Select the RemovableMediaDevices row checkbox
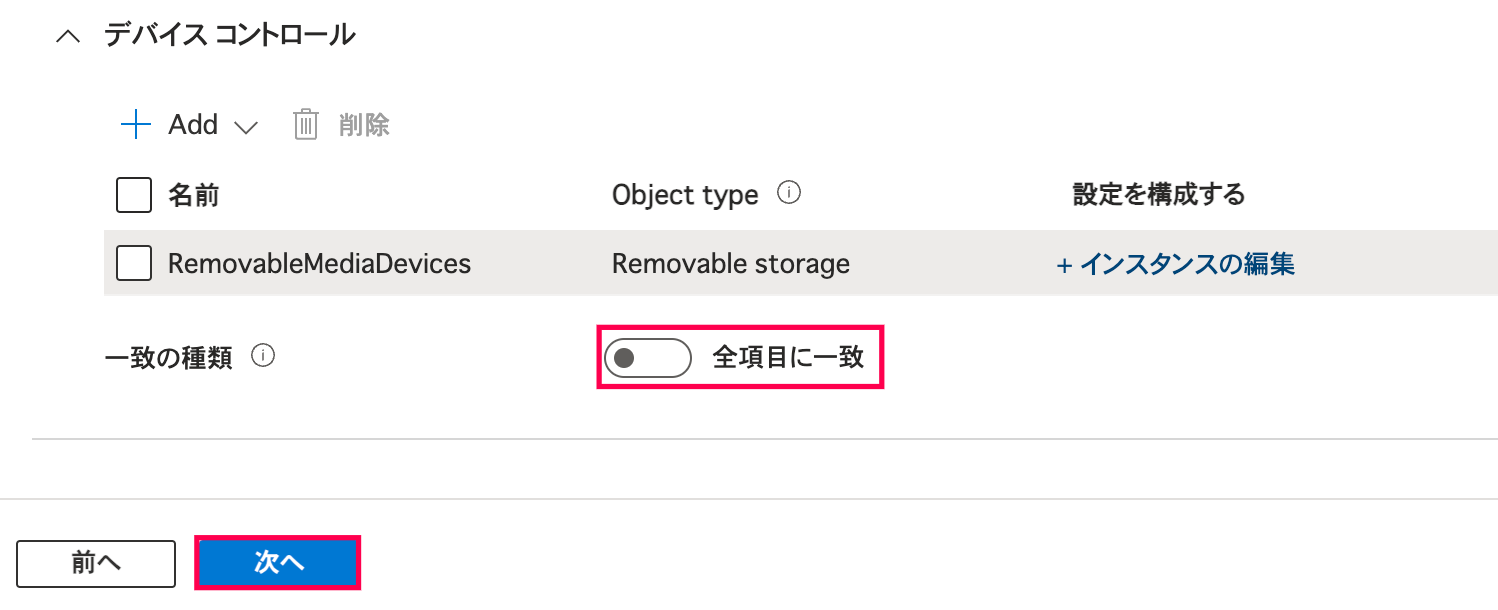 (x=134, y=264)
